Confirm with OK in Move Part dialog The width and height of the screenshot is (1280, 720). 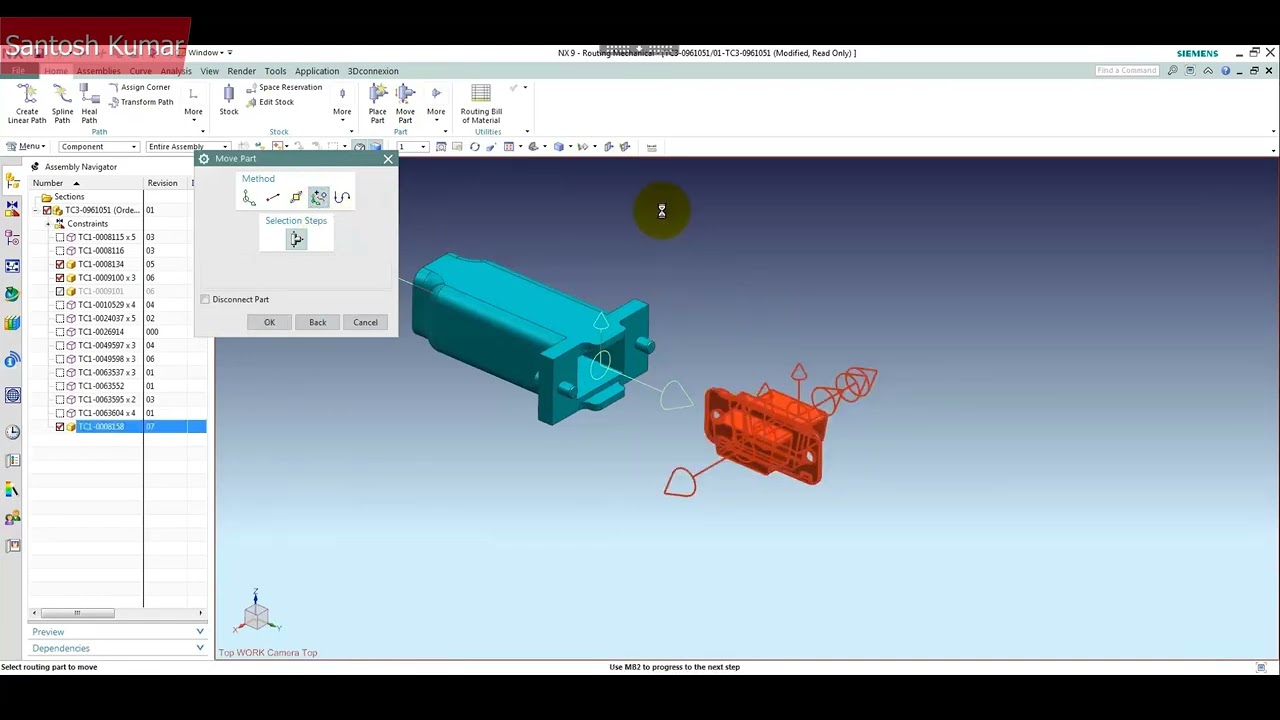click(x=269, y=322)
